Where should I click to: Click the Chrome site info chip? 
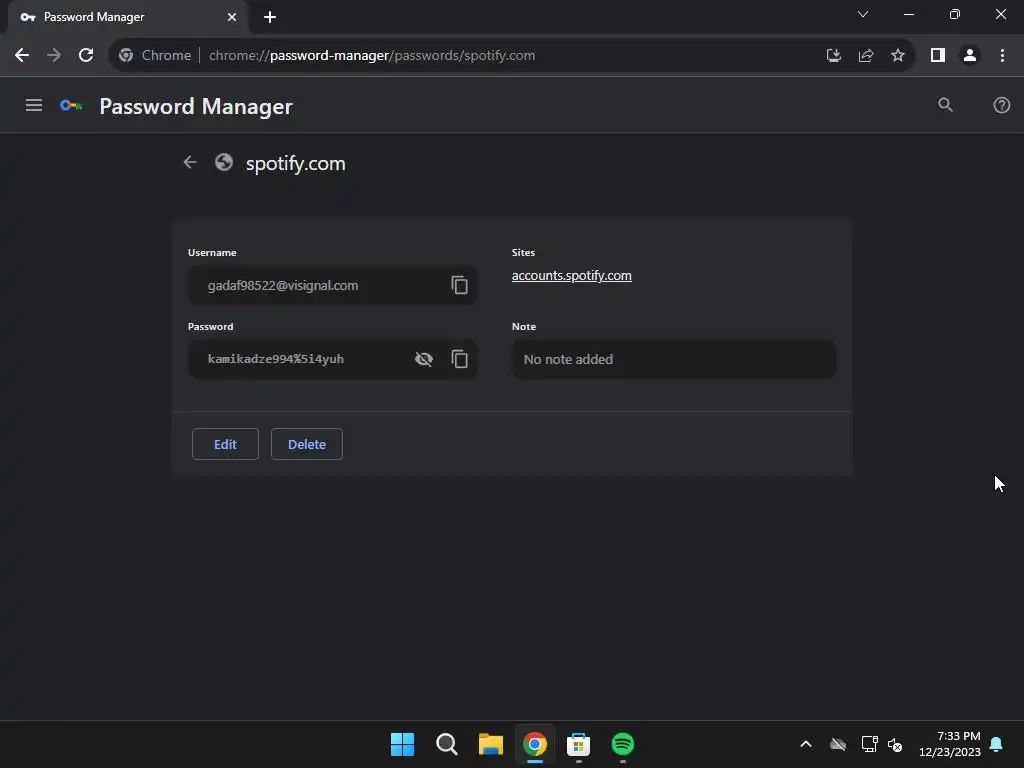(155, 56)
